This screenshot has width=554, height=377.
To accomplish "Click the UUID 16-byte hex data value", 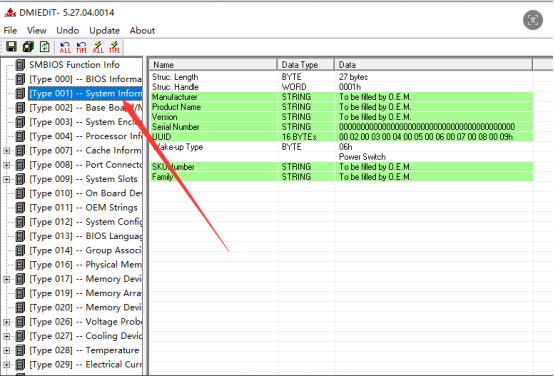I will click(x=426, y=137).
